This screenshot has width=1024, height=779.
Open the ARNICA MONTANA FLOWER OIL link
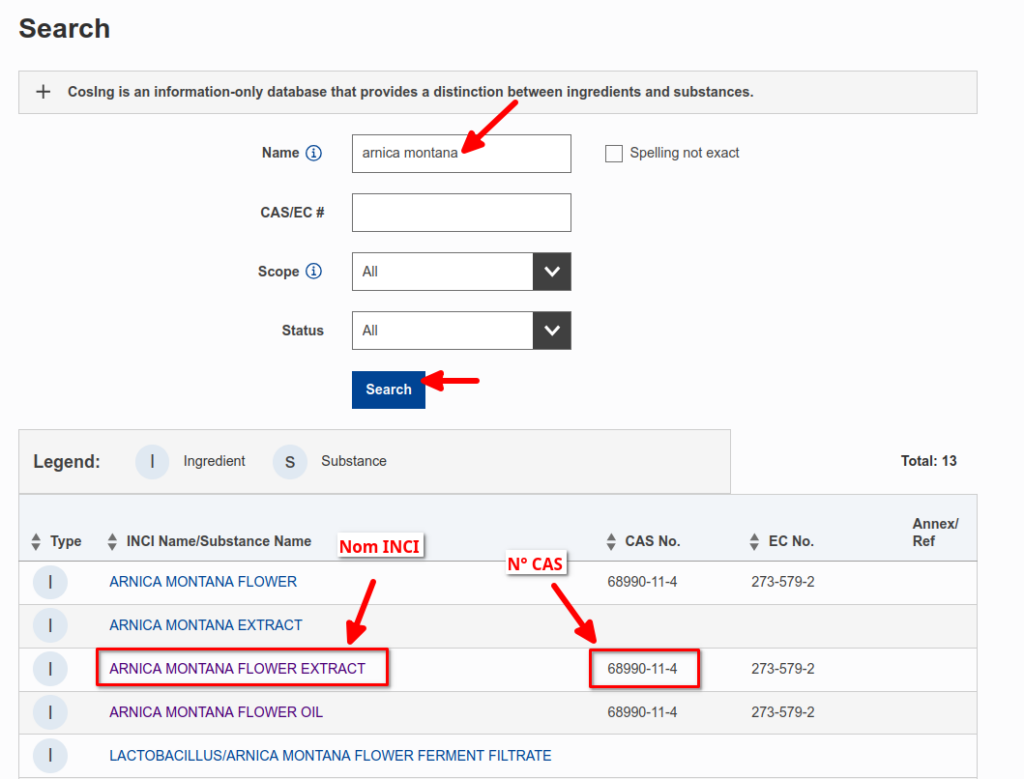[x=216, y=712]
